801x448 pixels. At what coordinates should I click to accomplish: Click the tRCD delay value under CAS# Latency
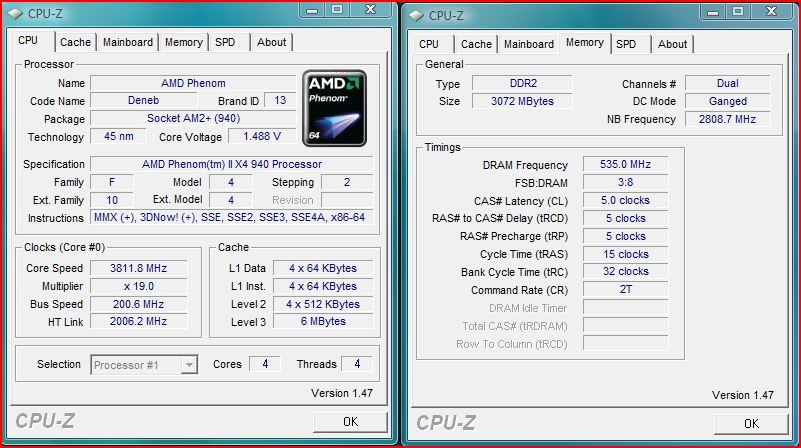pos(625,218)
